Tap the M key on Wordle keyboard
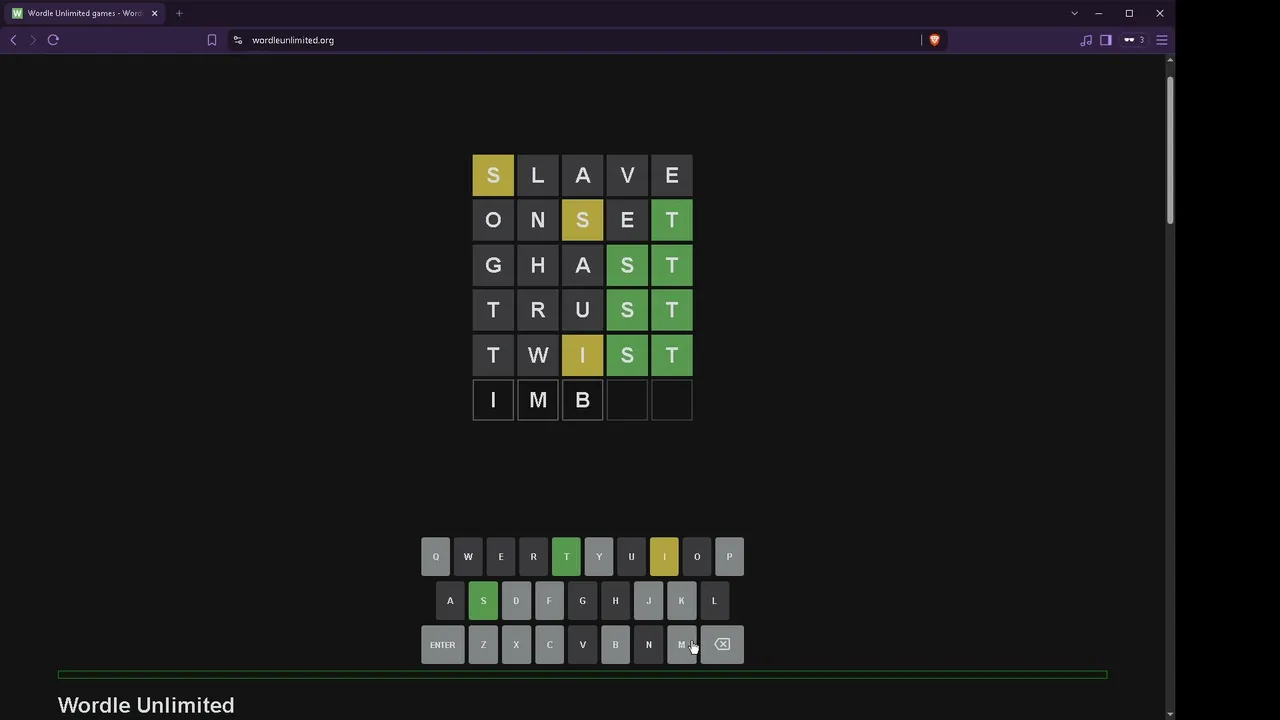This screenshot has height=720, width=1280. (681, 645)
